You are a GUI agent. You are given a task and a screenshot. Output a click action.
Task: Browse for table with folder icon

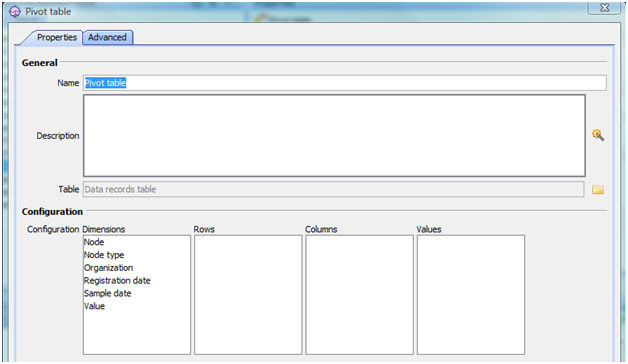click(x=598, y=189)
